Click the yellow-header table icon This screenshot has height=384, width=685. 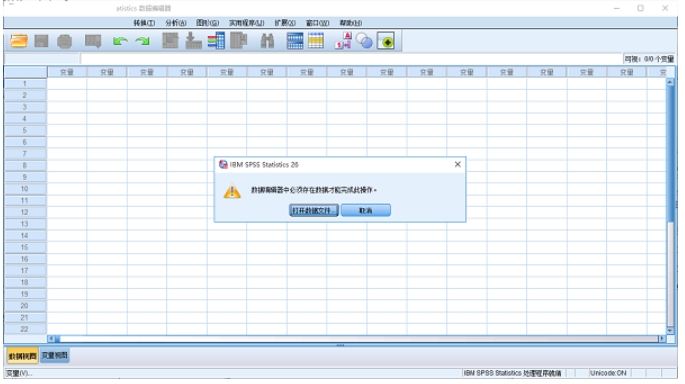[315, 41]
